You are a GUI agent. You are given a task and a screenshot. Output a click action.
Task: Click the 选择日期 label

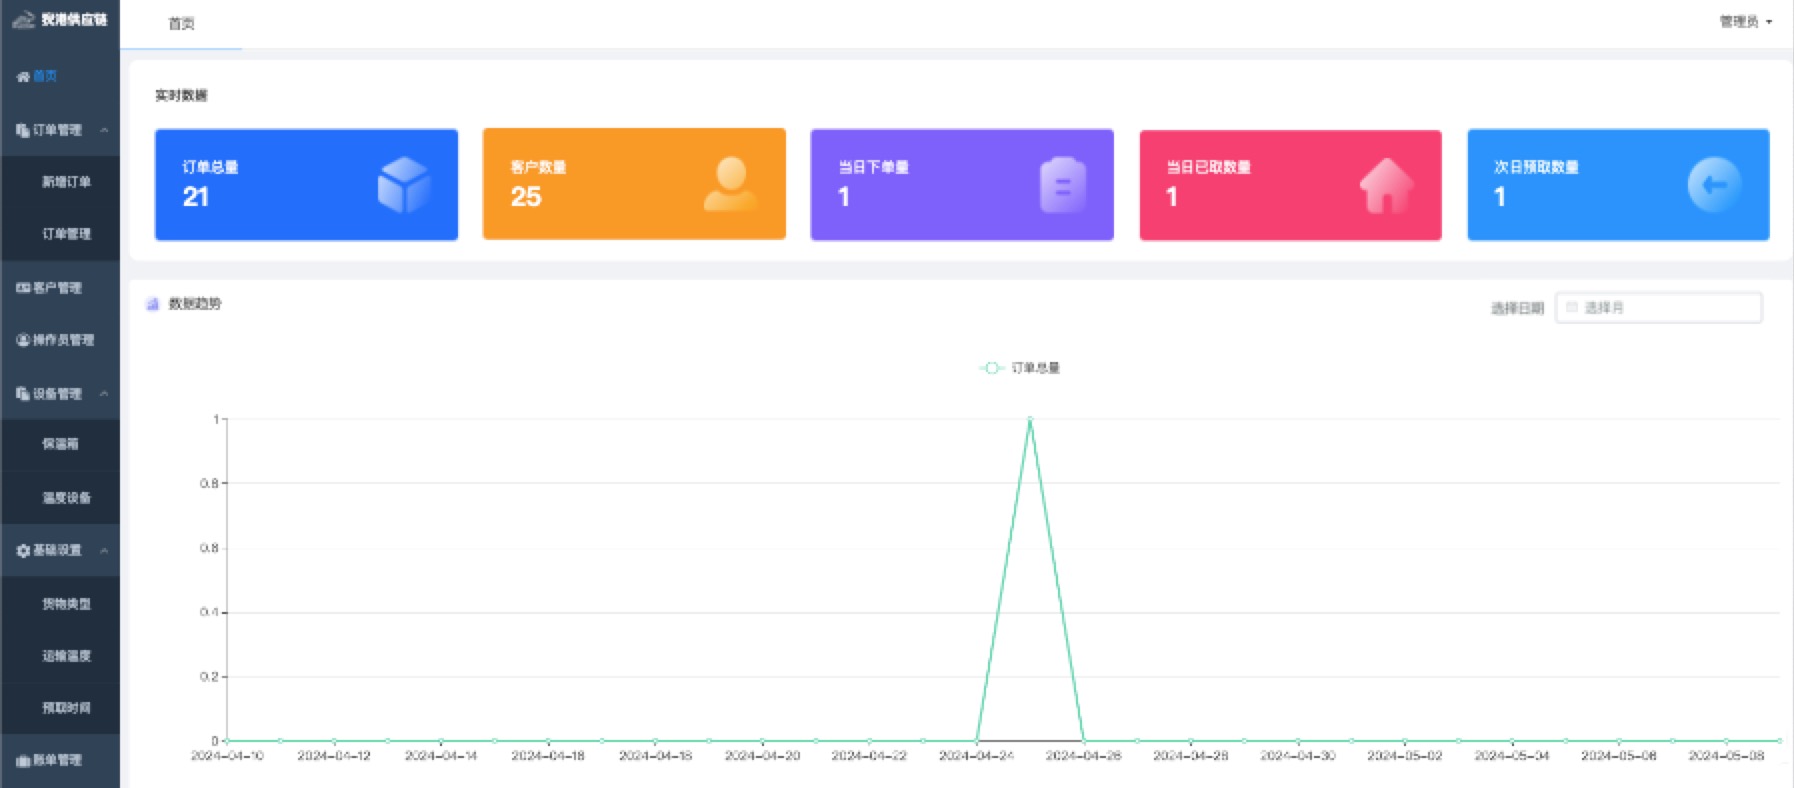point(1517,308)
